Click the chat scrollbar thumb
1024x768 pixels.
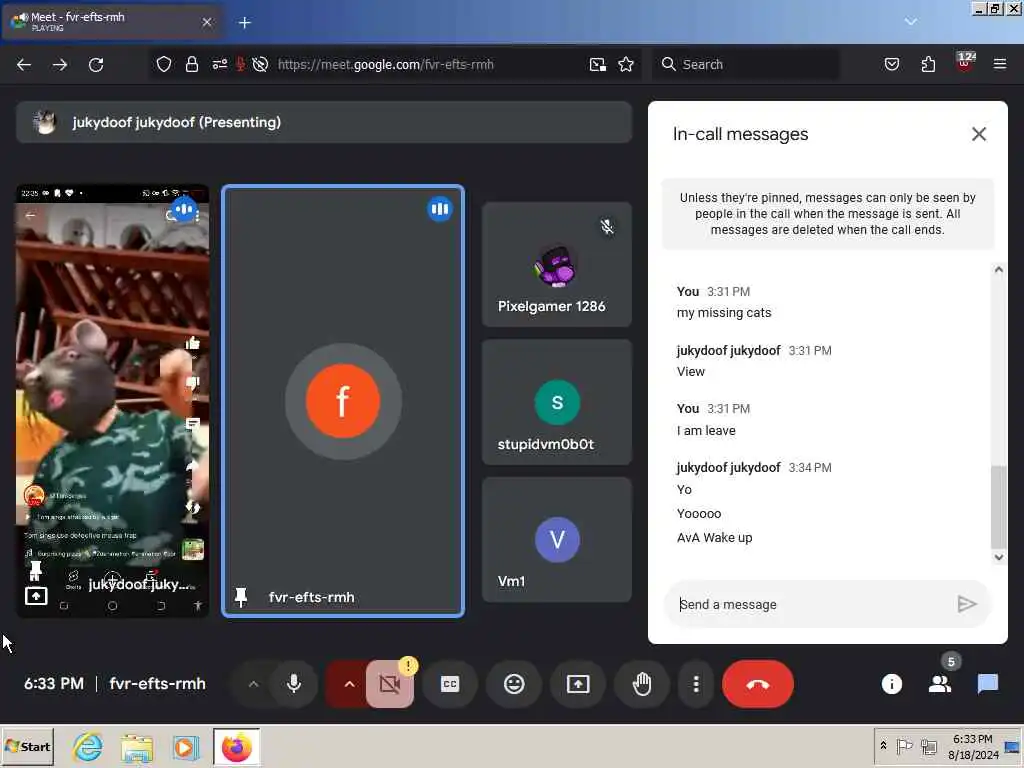998,507
